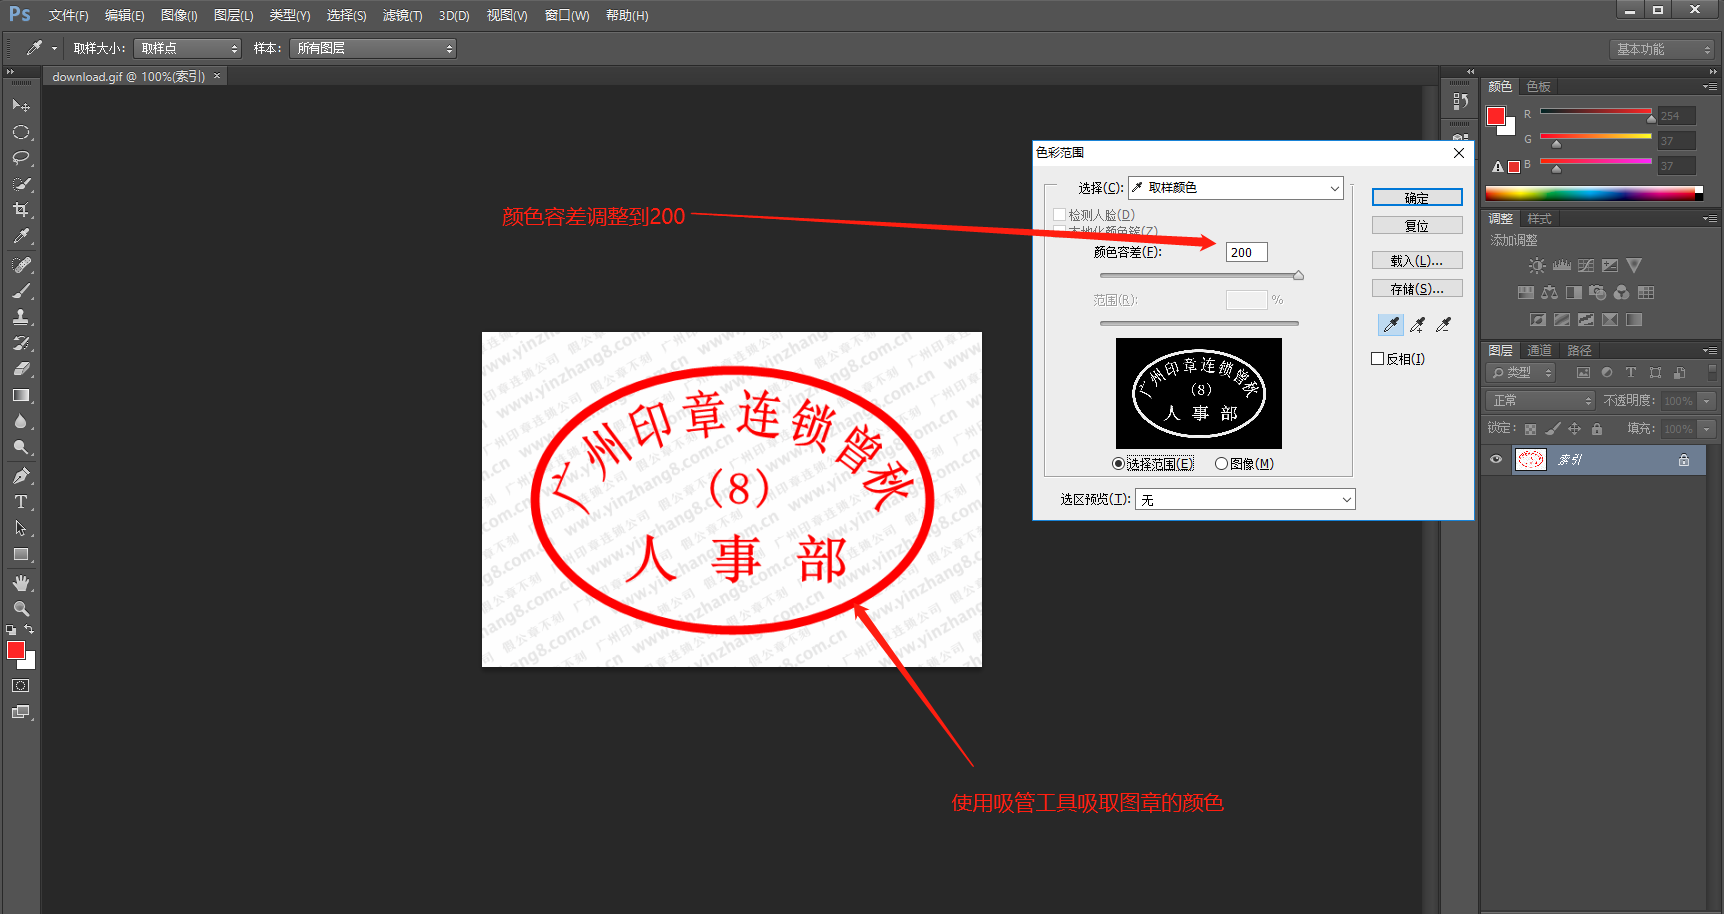
Task: Toggle lock position in Layers panel
Action: pos(1575,429)
